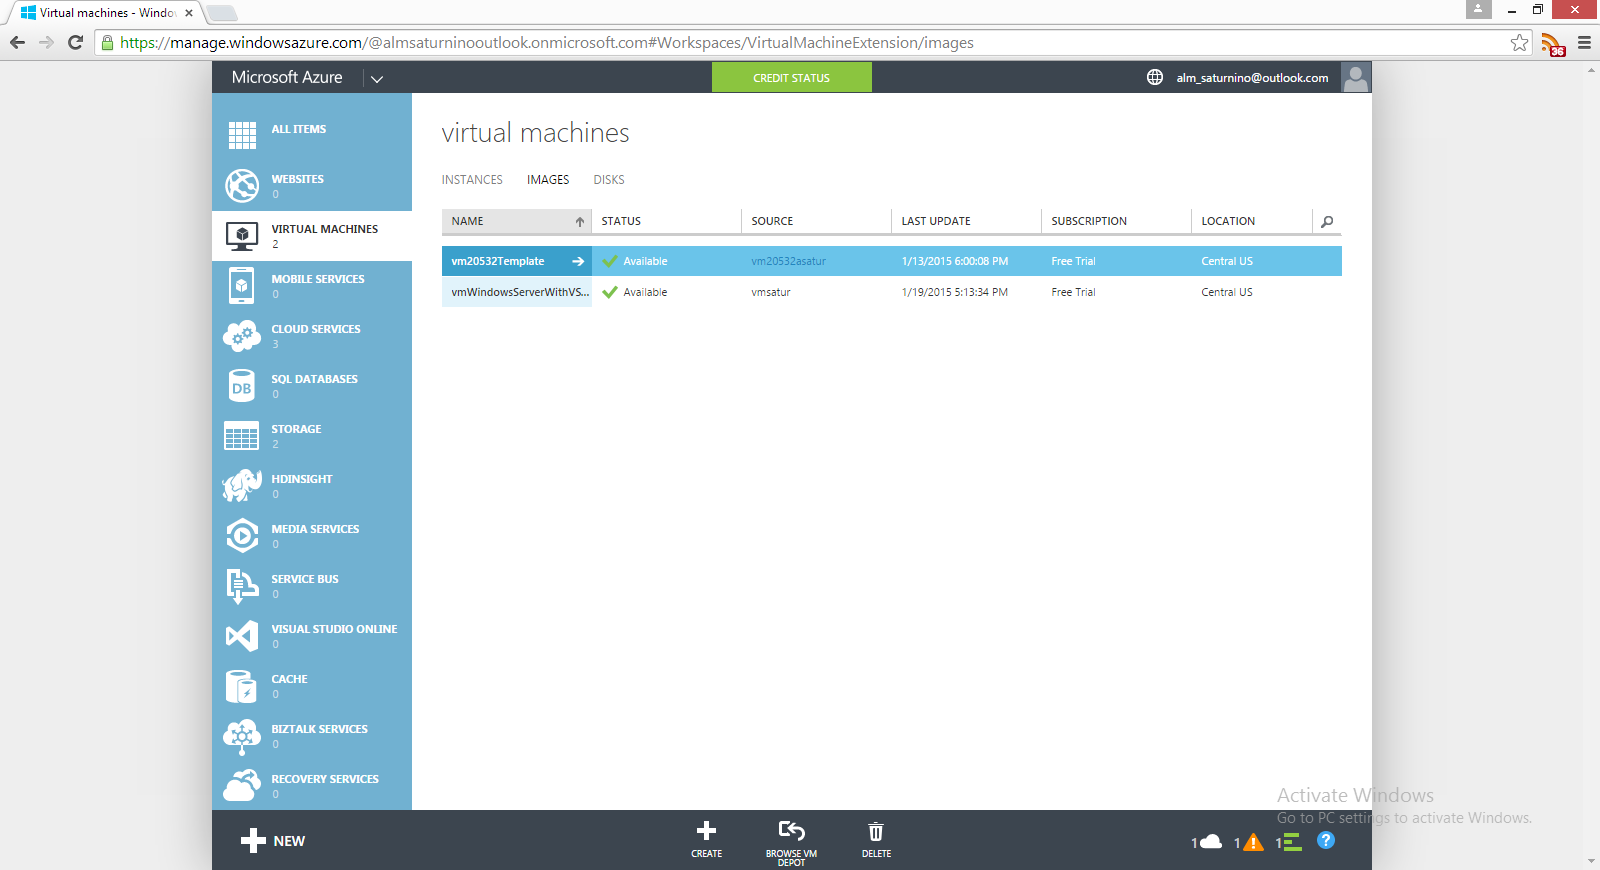Open the language globe icon
The image size is (1600, 870).
1155,77
